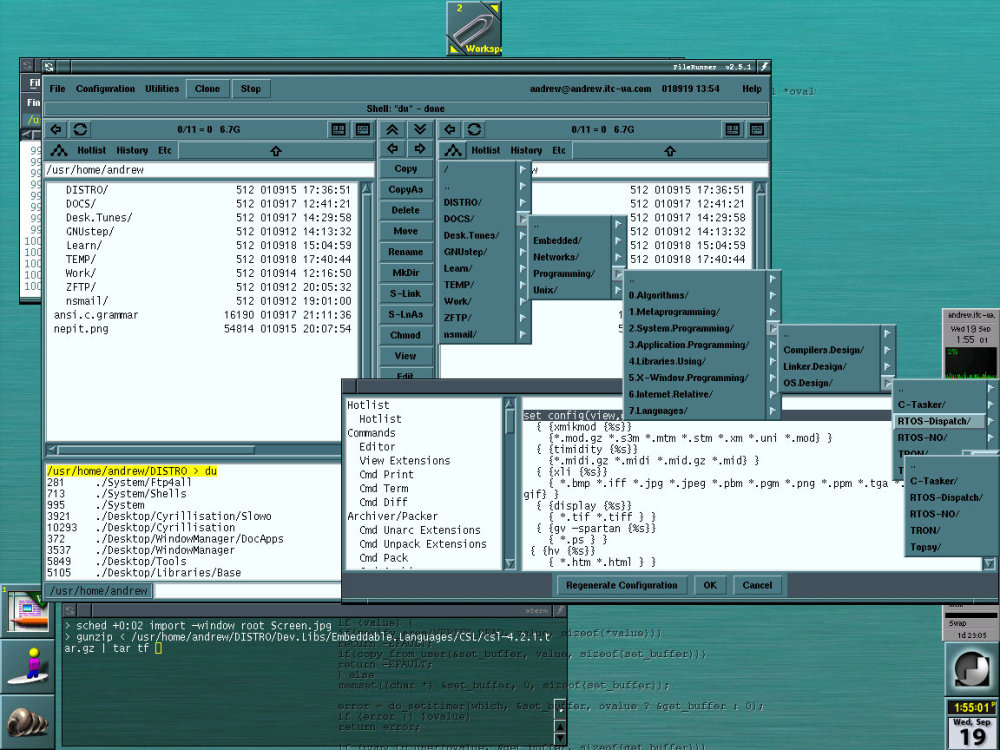Expand the nsmail/ submenu arrow
Screen dimensions: 1000x750
[x=523, y=334]
